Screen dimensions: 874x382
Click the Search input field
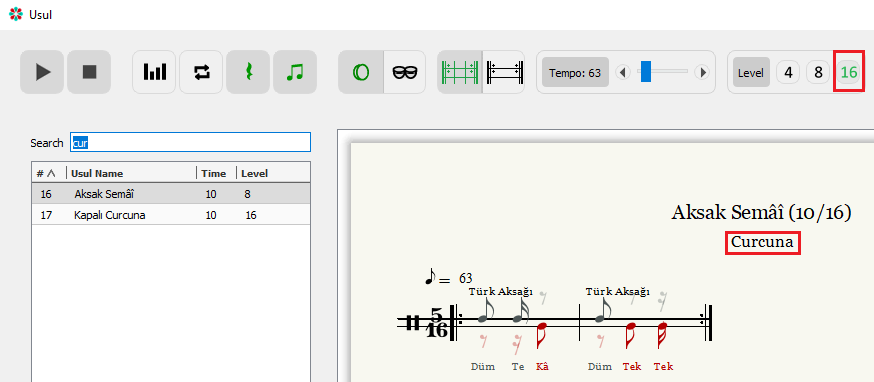click(190, 142)
